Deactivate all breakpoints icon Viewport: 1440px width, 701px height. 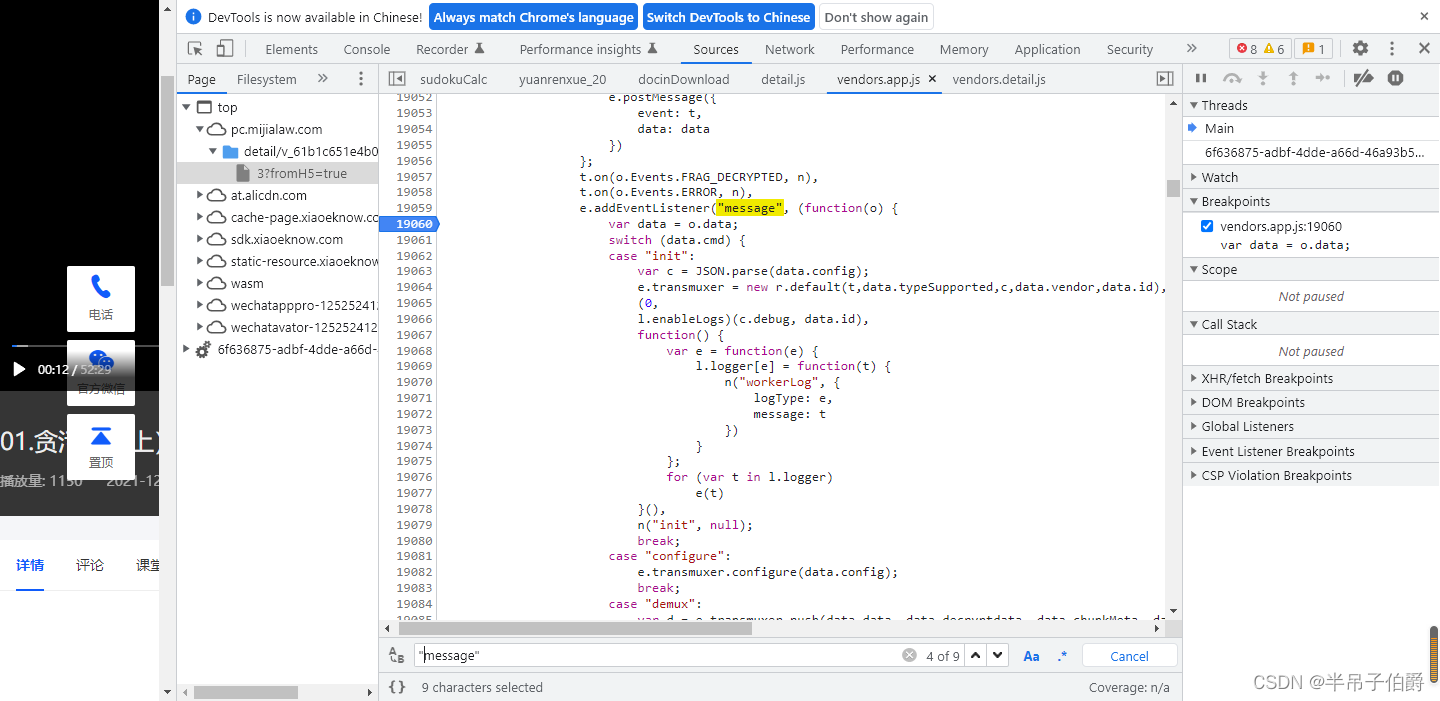pos(1363,78)
